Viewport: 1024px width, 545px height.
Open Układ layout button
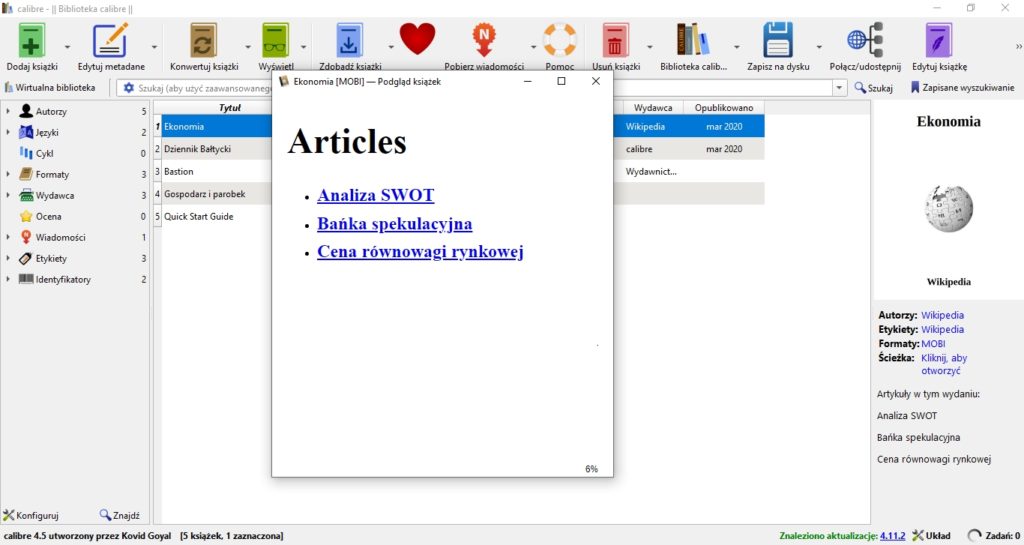point(931,536)
